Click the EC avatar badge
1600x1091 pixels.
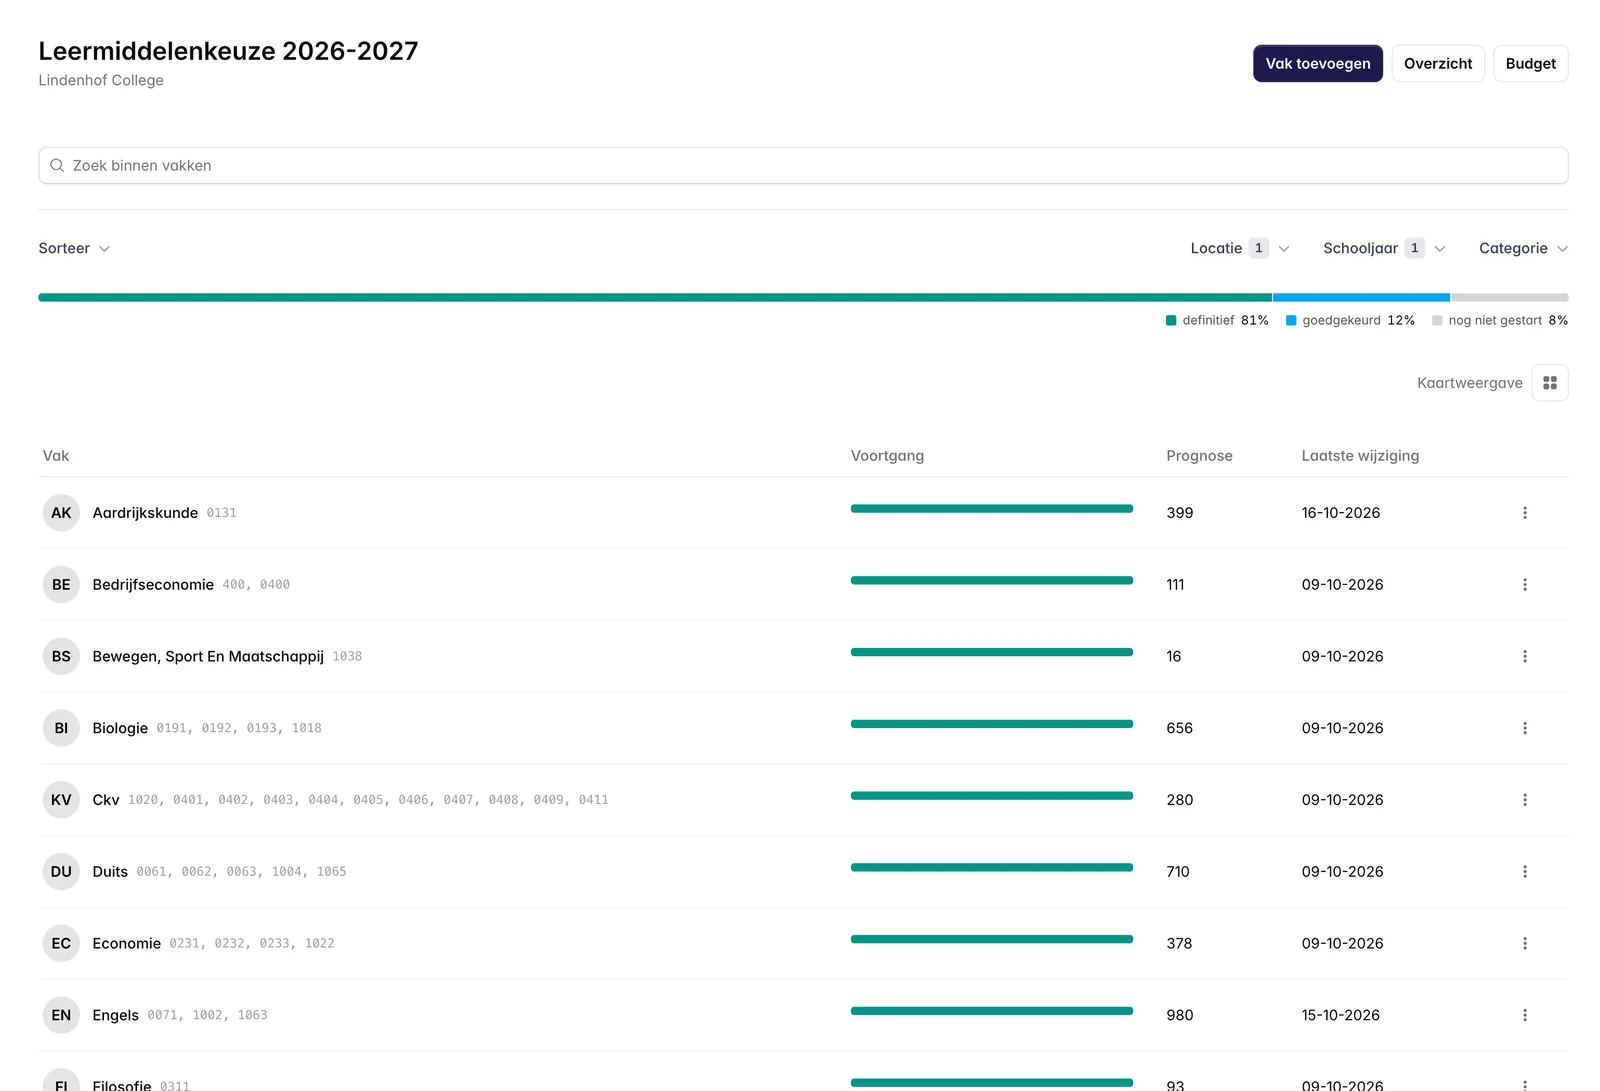[61, 944]
